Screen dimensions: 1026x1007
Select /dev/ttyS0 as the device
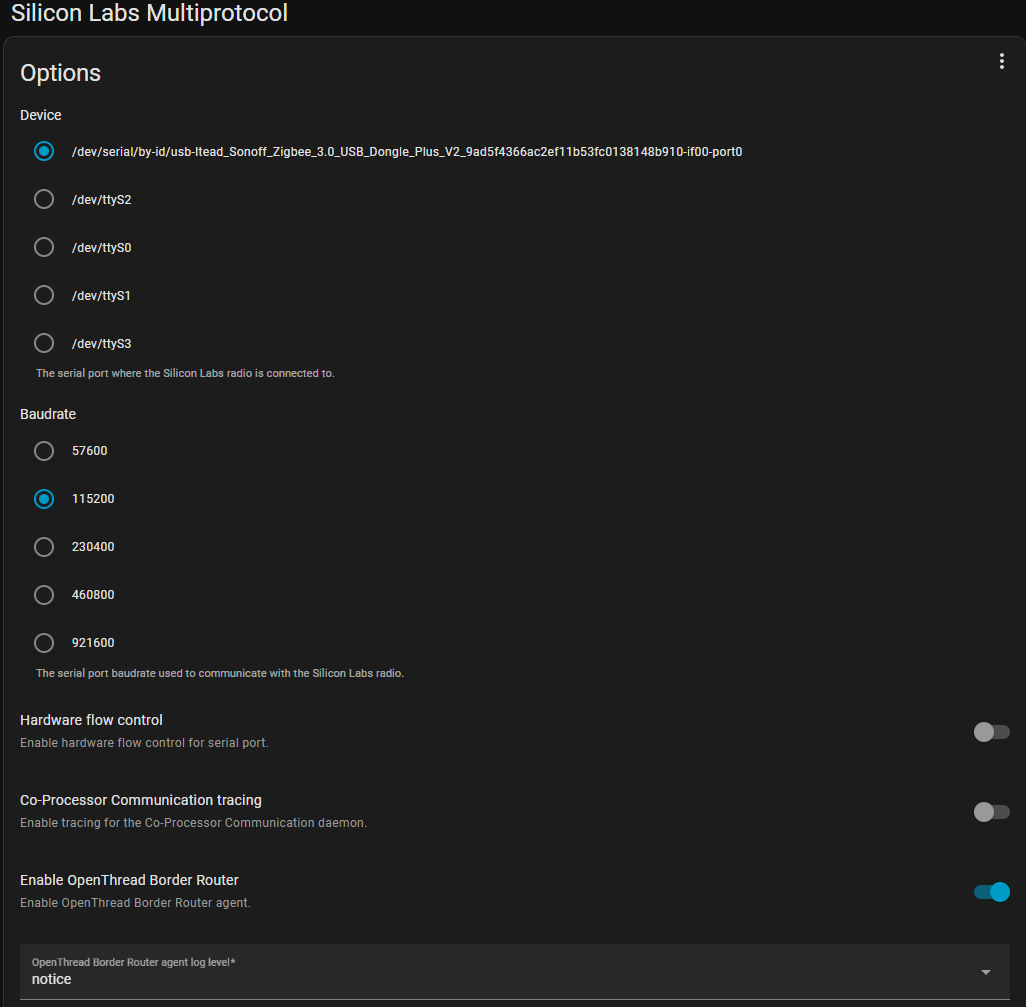[44, 247]
